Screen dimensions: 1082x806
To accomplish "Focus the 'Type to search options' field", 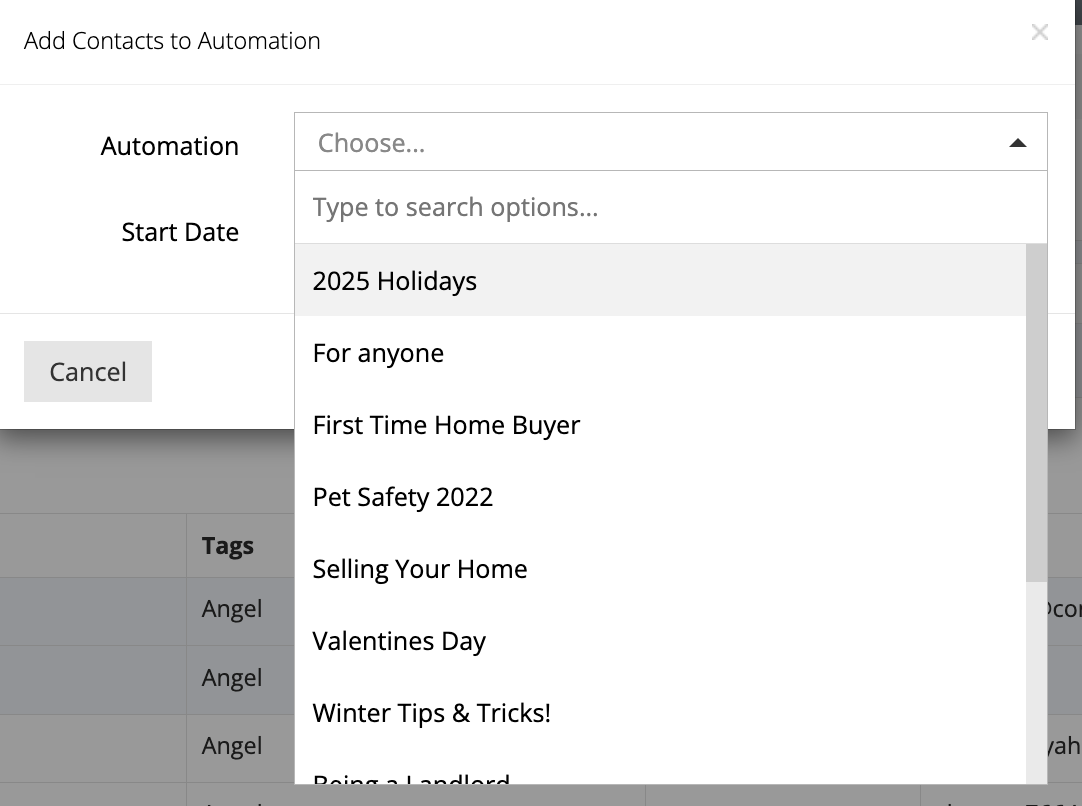I will coord(670,207).
